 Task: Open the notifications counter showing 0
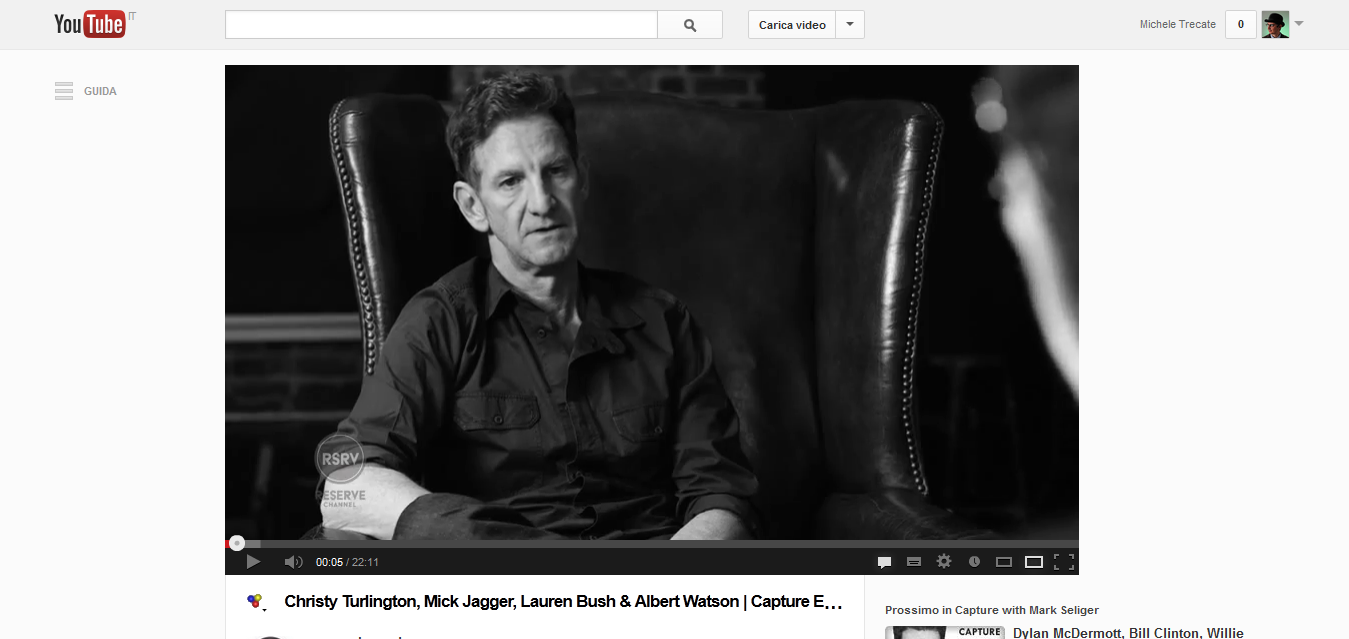[x=1241, y=25]
